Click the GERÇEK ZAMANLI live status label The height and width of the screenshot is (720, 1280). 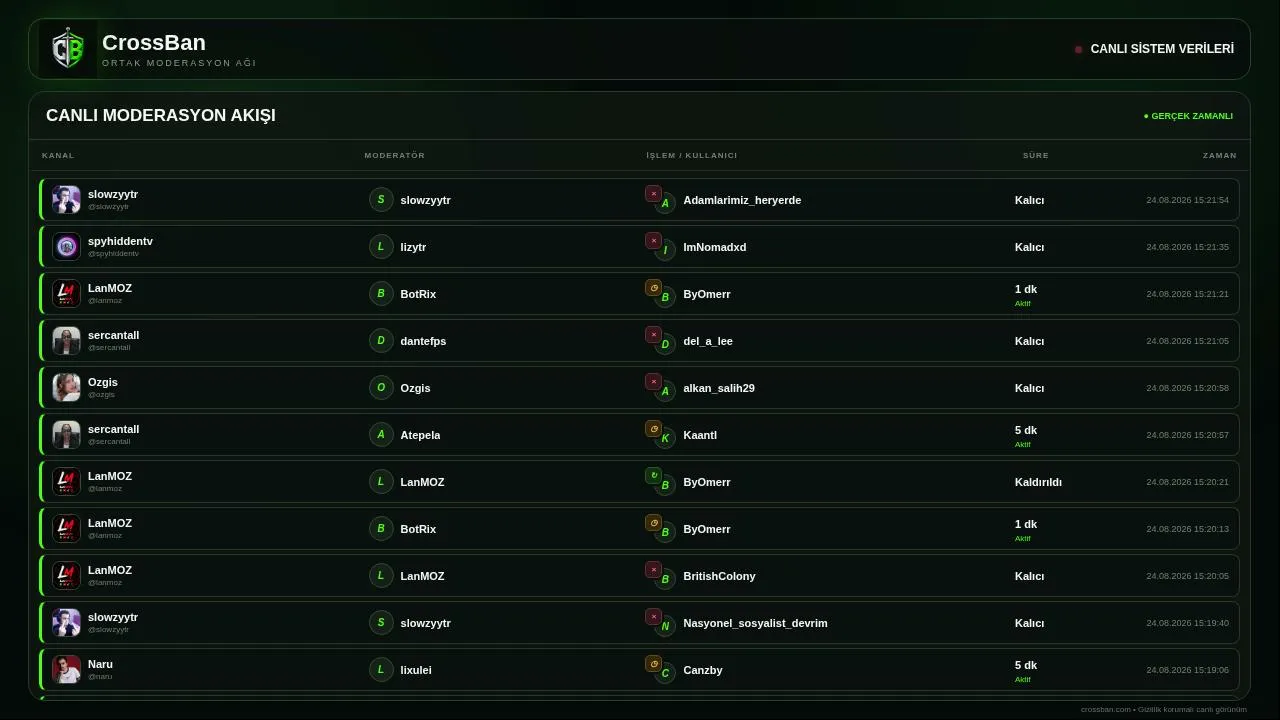[x=1188, y=116]
